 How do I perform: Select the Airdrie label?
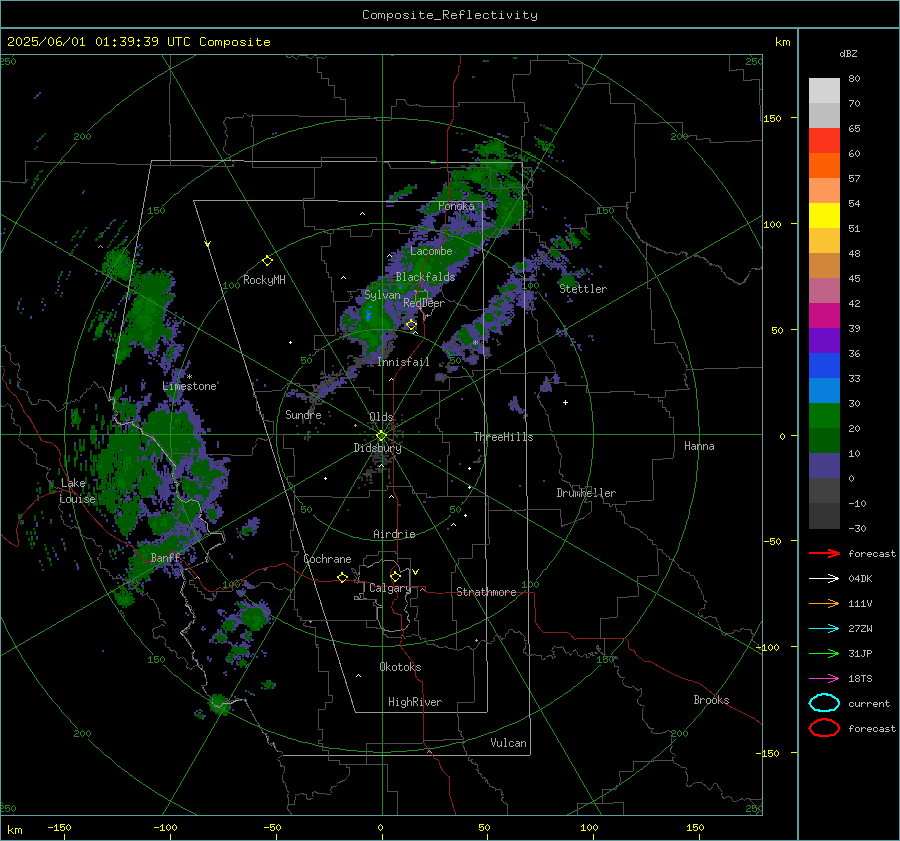(x=394, y=534)
